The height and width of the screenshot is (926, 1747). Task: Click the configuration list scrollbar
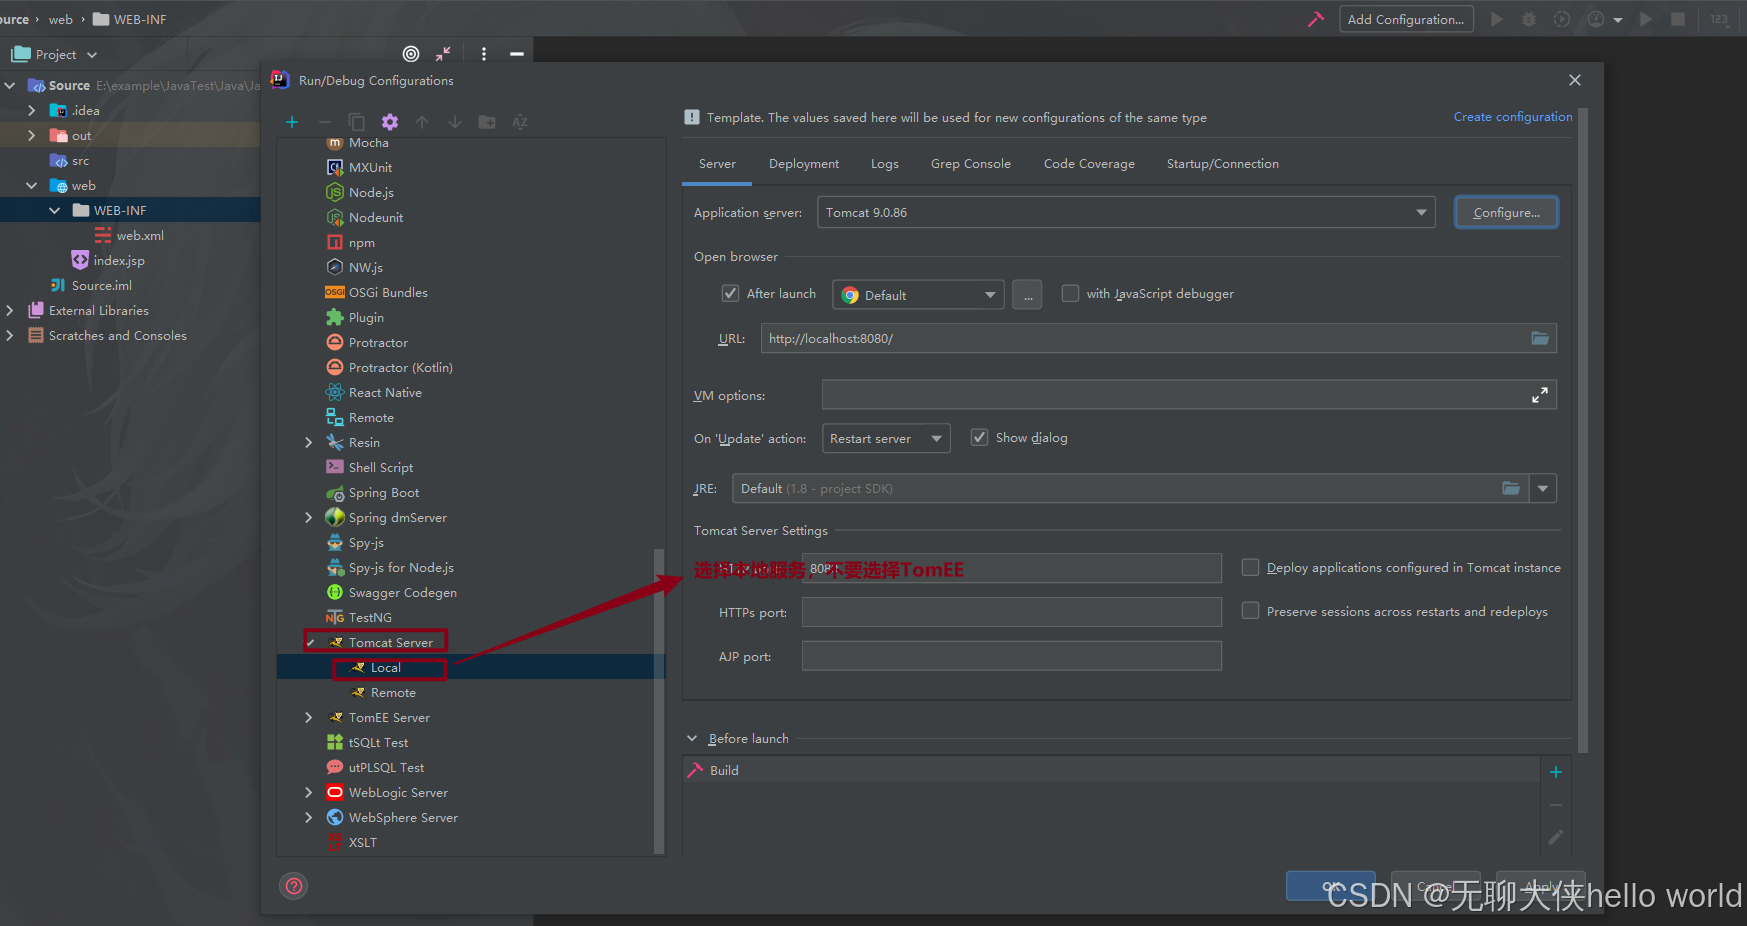point(658,700)
